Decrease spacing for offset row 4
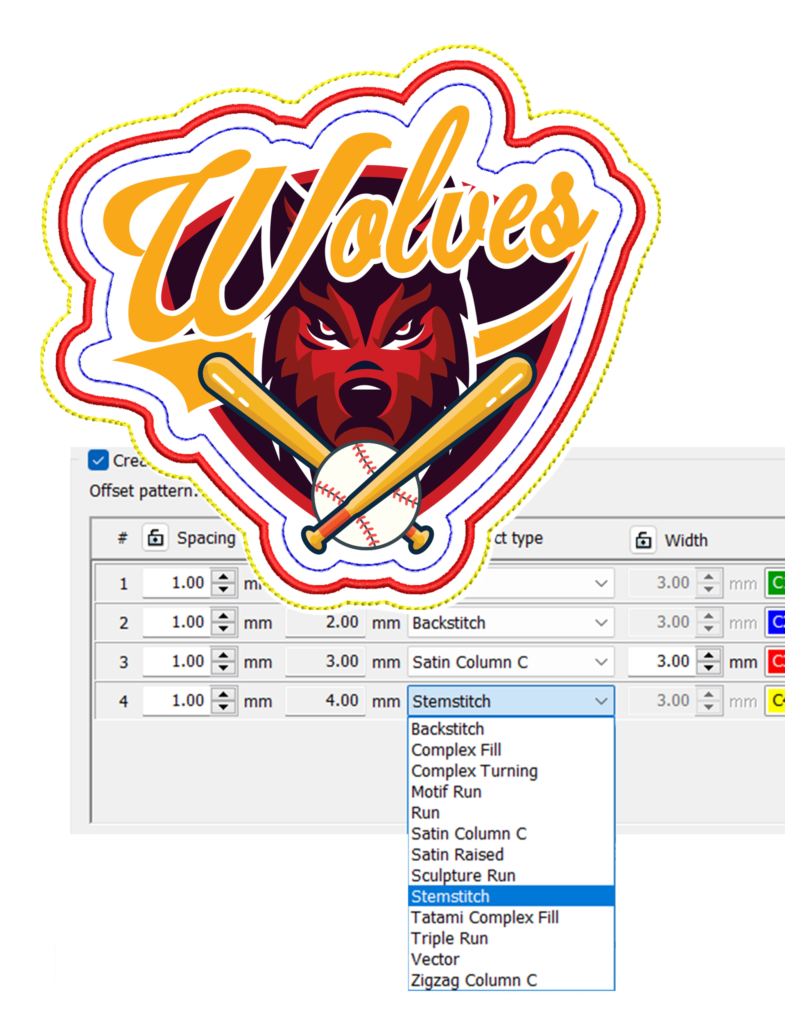 click(x=225, y=707)
